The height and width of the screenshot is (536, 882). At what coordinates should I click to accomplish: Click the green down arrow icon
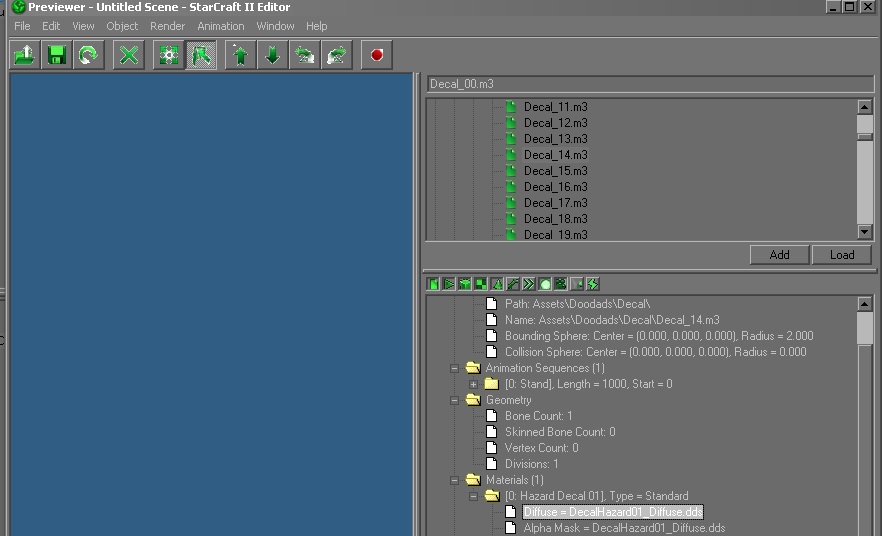[x=272, y=55]
